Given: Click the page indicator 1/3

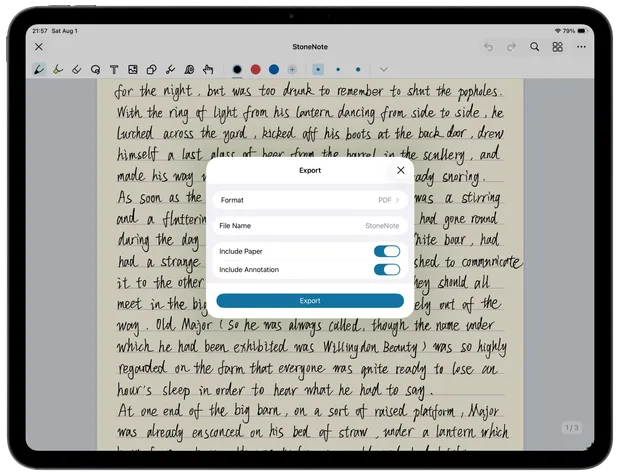Looking at the screenshot, I should [x=572, y=428].
